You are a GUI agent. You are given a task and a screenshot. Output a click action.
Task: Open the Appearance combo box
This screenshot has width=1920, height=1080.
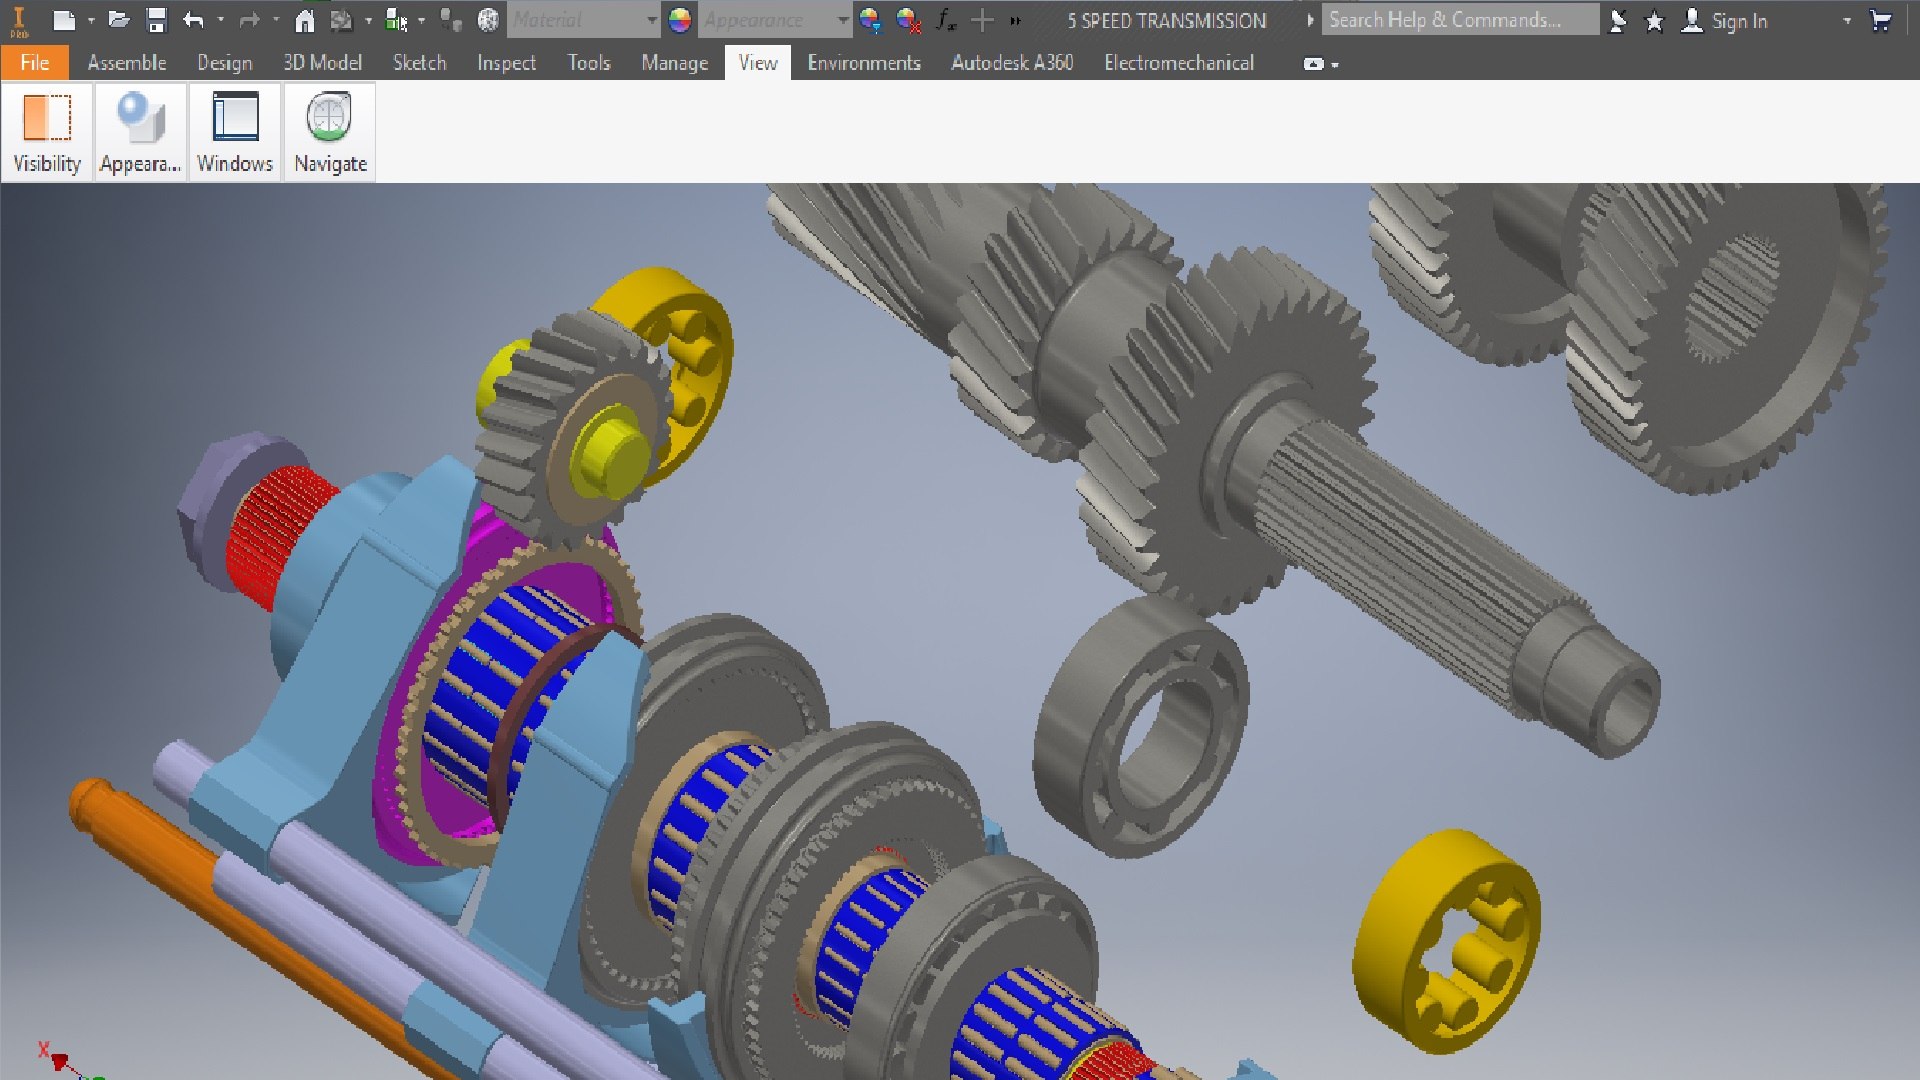(774, 20)
